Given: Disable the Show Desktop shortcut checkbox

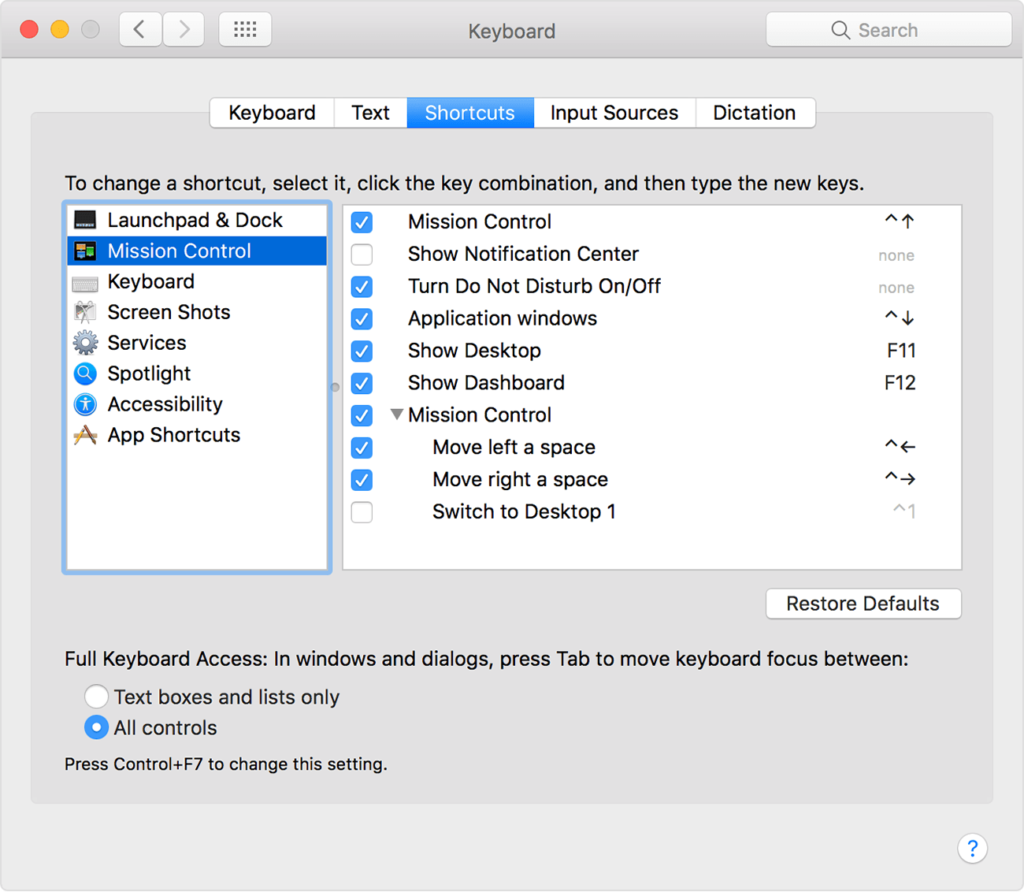Looking at the screenshot, I should point(361,351).
